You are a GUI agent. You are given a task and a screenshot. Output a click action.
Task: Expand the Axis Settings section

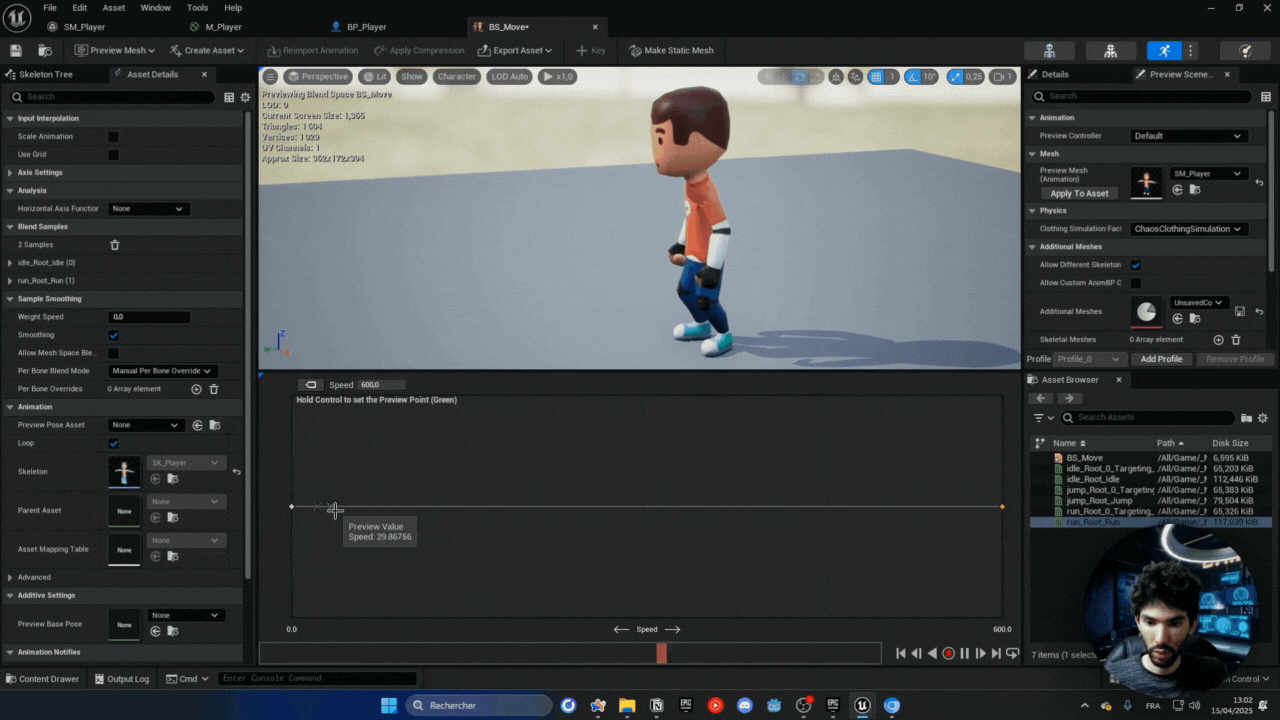coord(10,173)
